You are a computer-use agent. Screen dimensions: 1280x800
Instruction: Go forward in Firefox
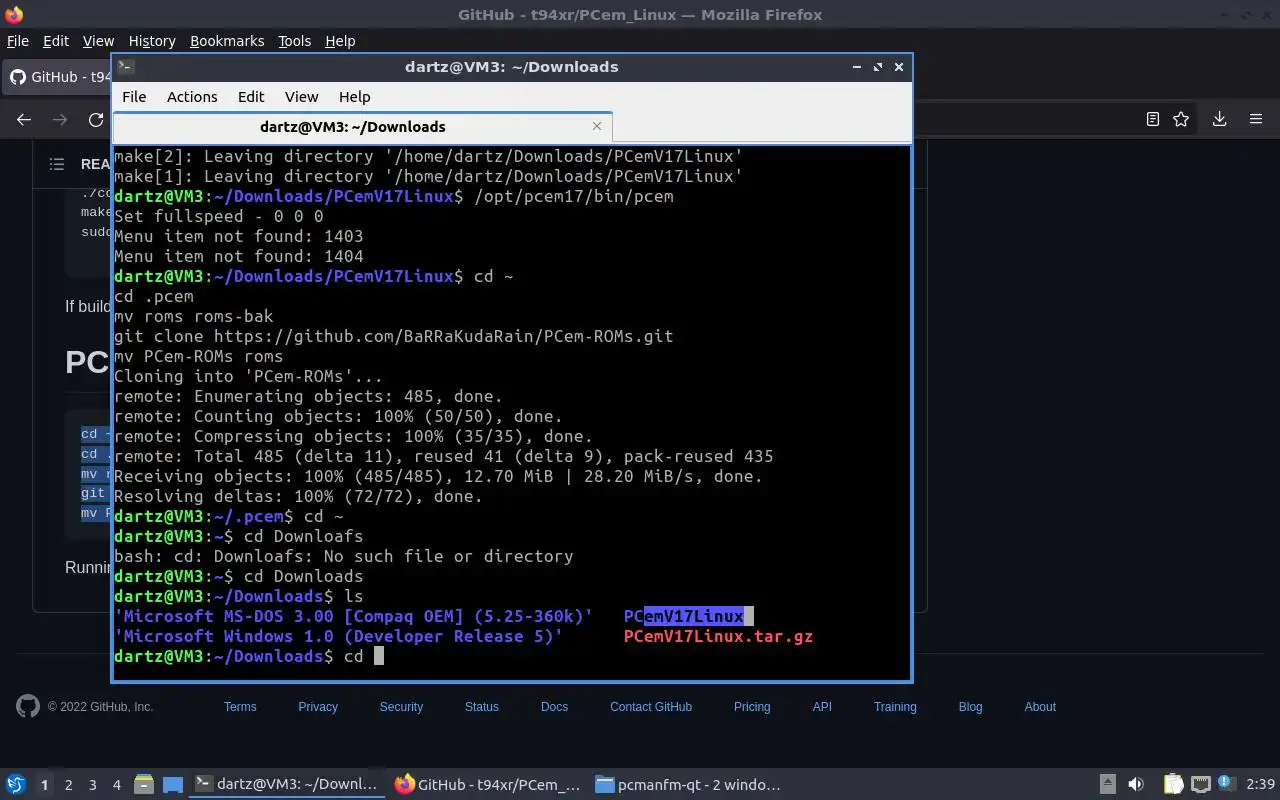(60, 119)
